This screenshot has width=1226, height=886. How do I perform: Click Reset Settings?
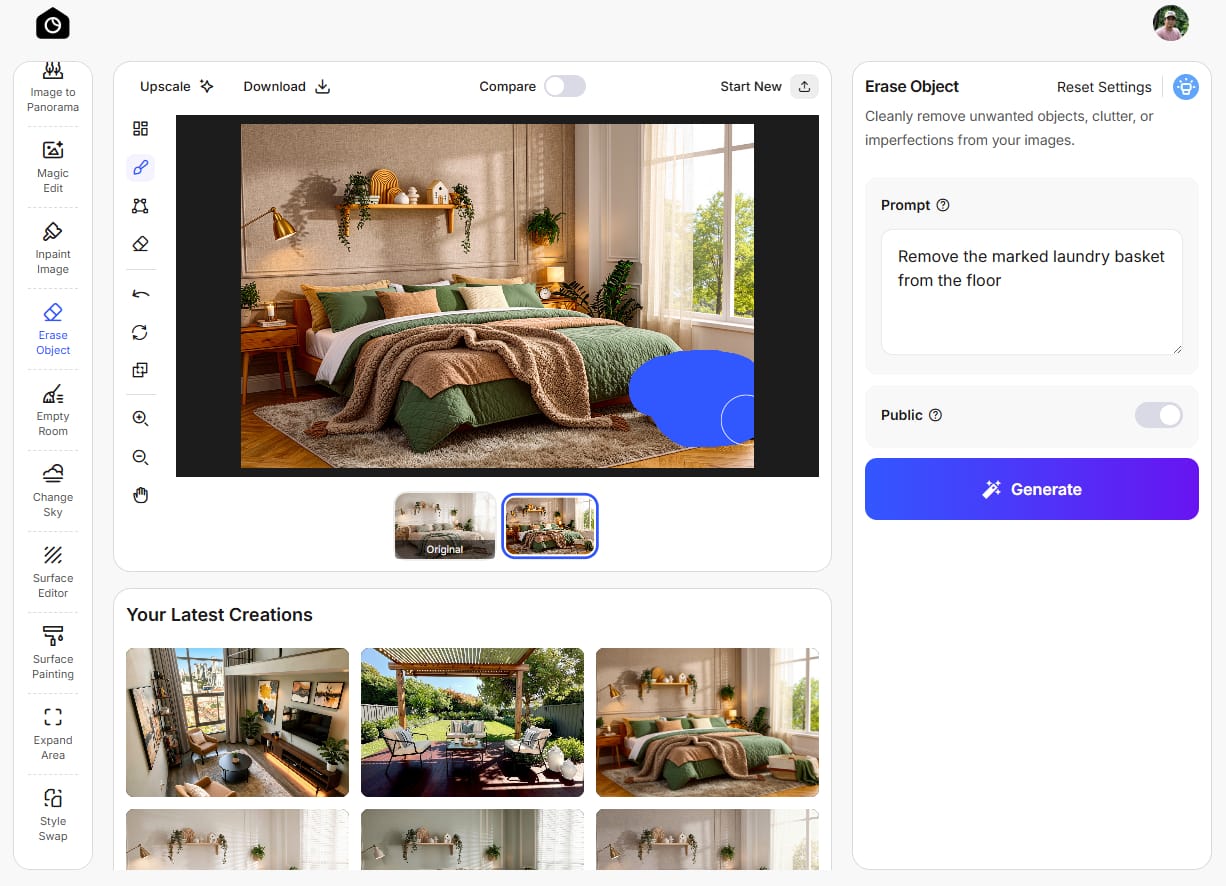click(x=1104, y=87)
